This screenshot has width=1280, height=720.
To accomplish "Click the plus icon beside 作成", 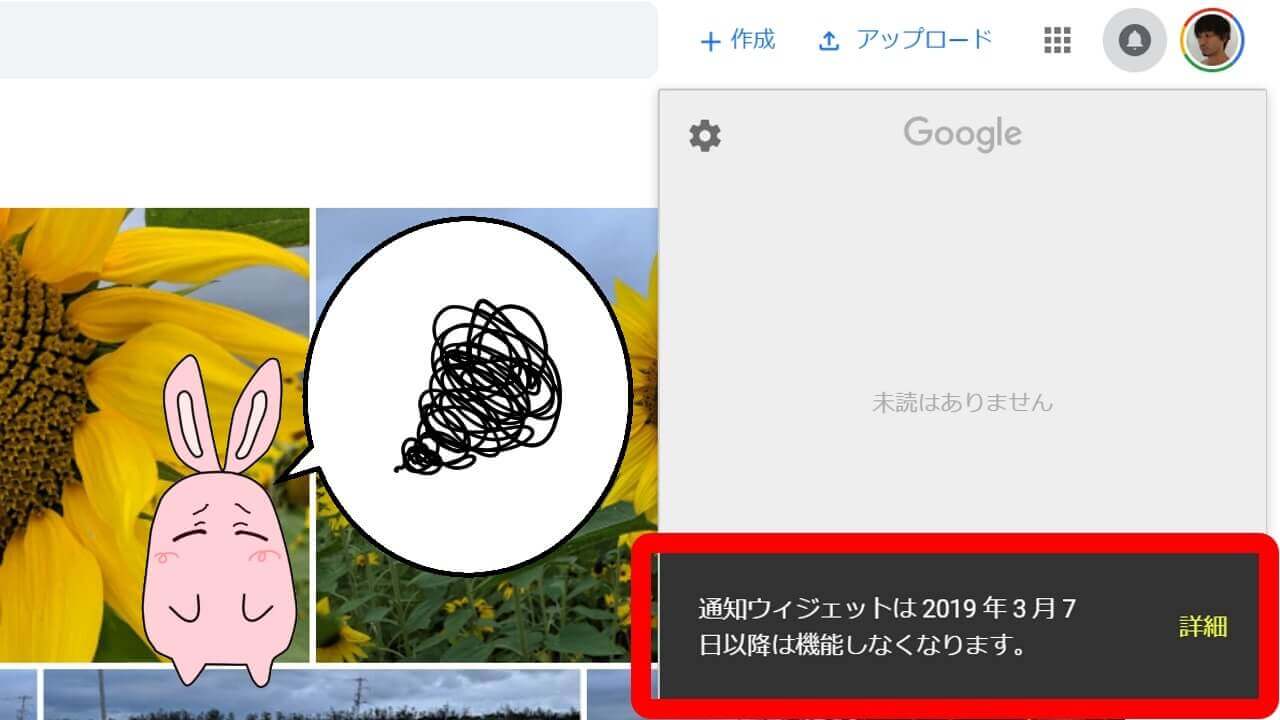I will 710,42.
